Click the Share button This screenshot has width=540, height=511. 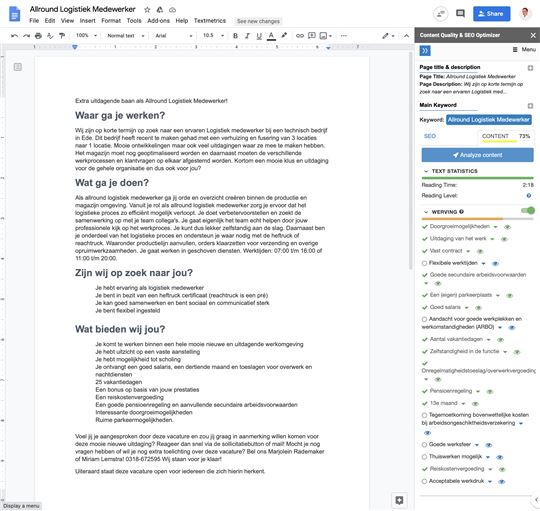[x=491, y=14]
